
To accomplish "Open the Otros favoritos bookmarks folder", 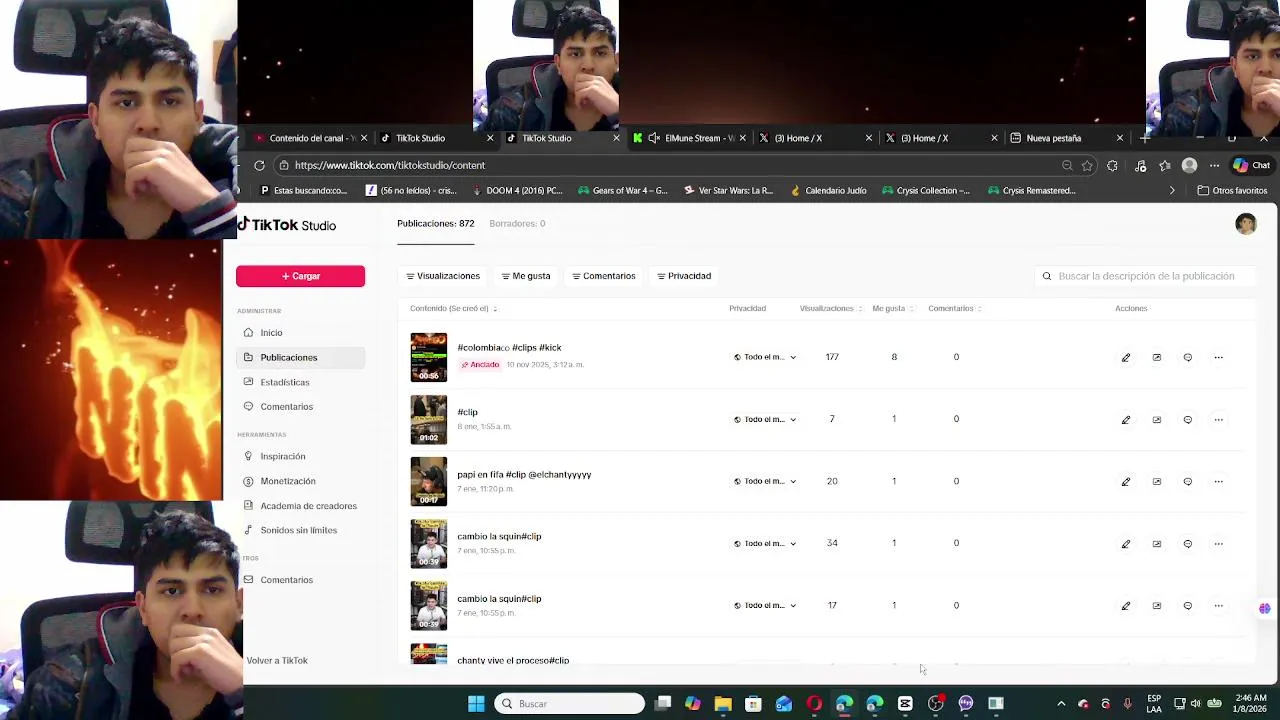I will point(1232,190).
